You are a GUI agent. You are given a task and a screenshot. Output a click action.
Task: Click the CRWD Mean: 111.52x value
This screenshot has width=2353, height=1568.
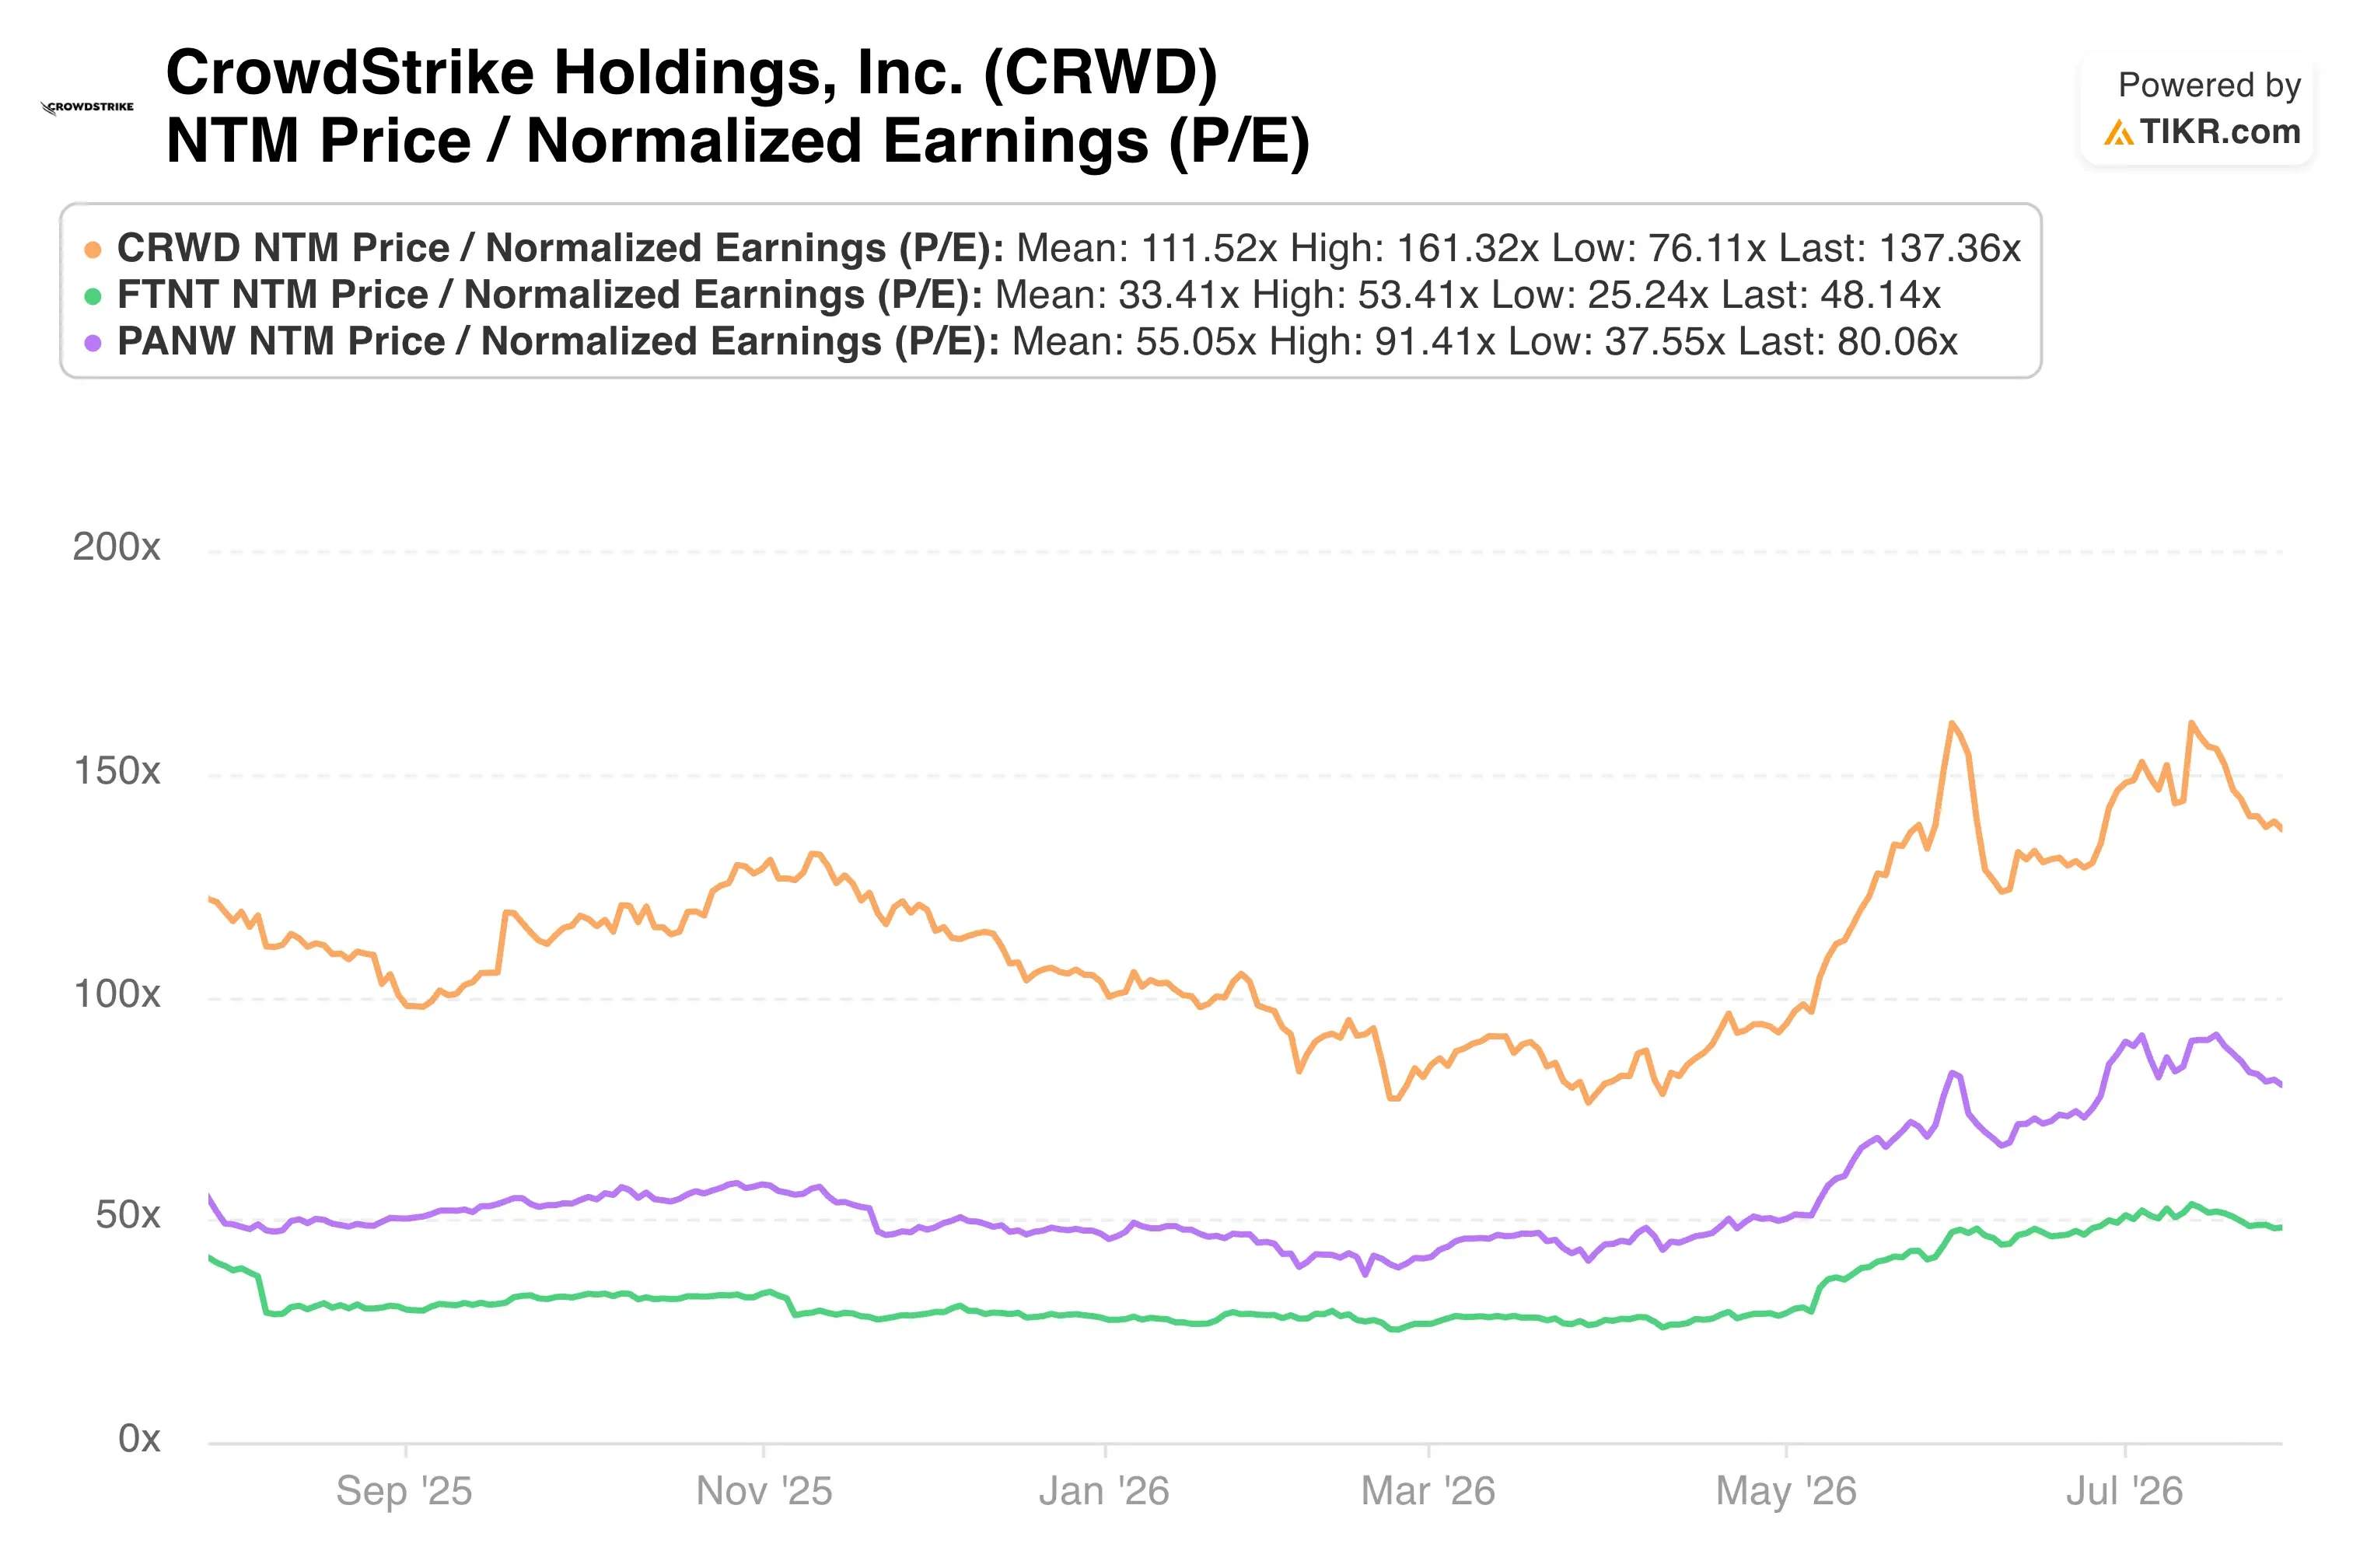[1147, 248]
